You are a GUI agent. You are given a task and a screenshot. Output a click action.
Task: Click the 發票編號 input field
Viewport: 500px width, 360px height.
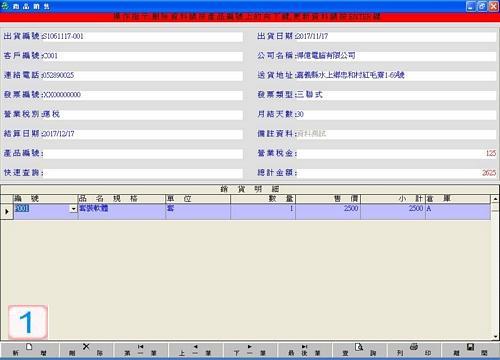pos(143,95)
